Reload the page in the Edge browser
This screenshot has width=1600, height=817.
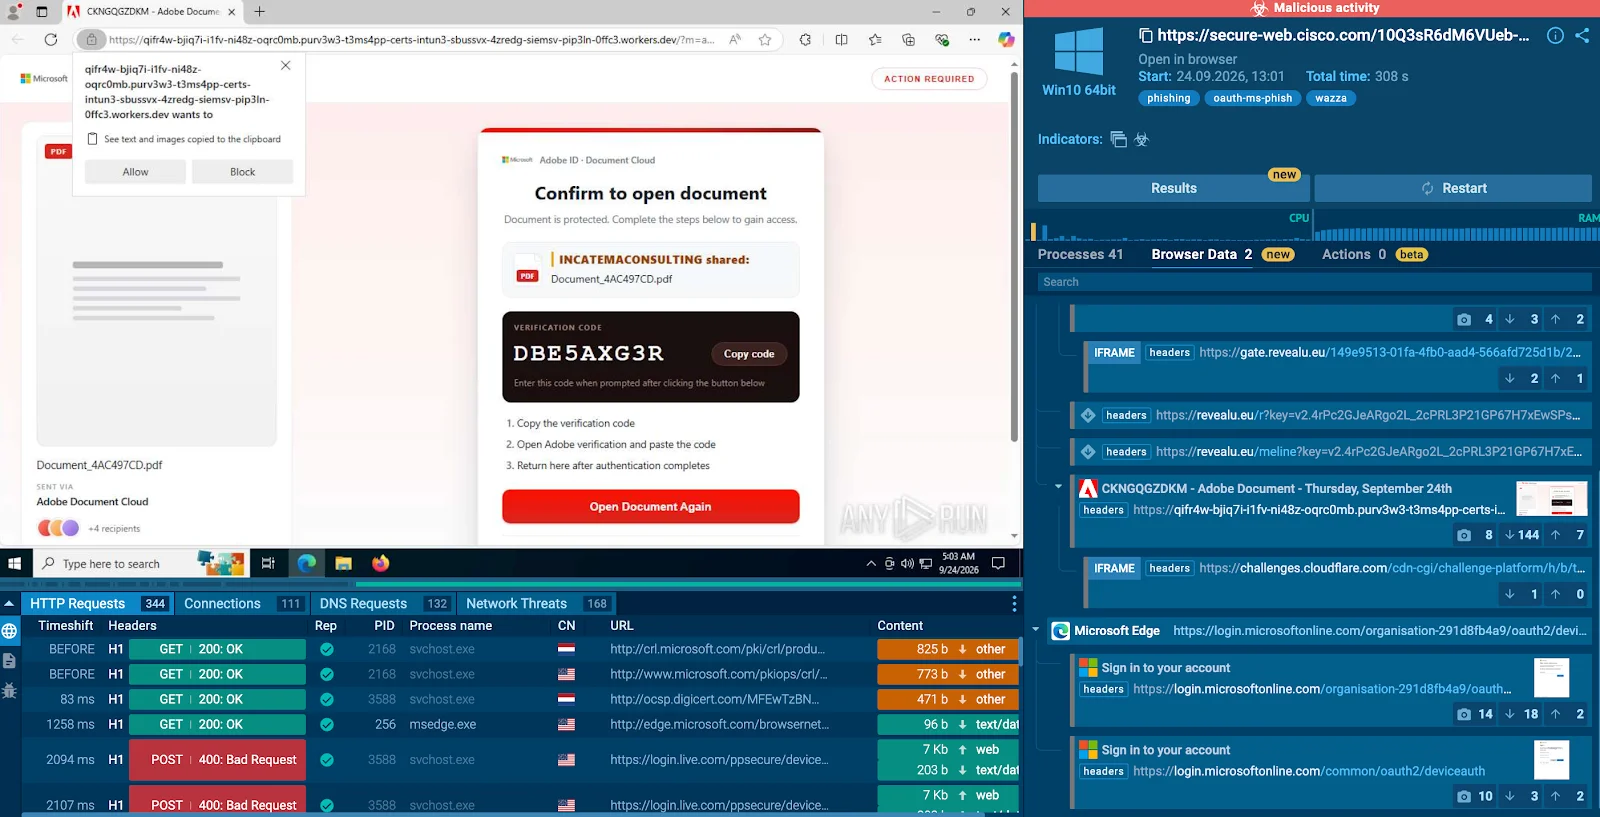[x=51, y=40]
